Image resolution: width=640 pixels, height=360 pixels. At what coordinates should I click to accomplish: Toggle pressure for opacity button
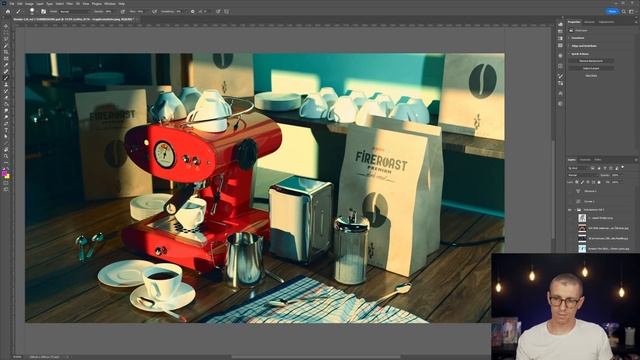coord(122,11)
